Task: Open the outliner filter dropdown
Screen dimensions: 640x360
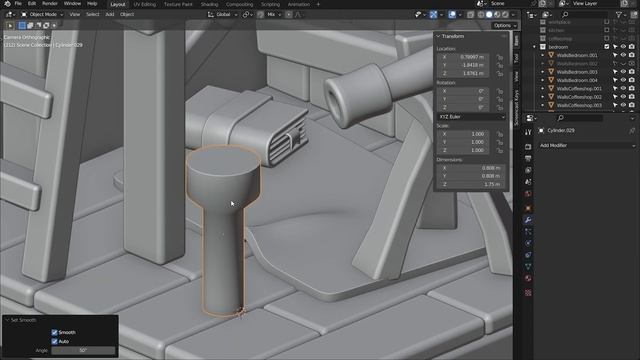Action: [x=620, y=15]
